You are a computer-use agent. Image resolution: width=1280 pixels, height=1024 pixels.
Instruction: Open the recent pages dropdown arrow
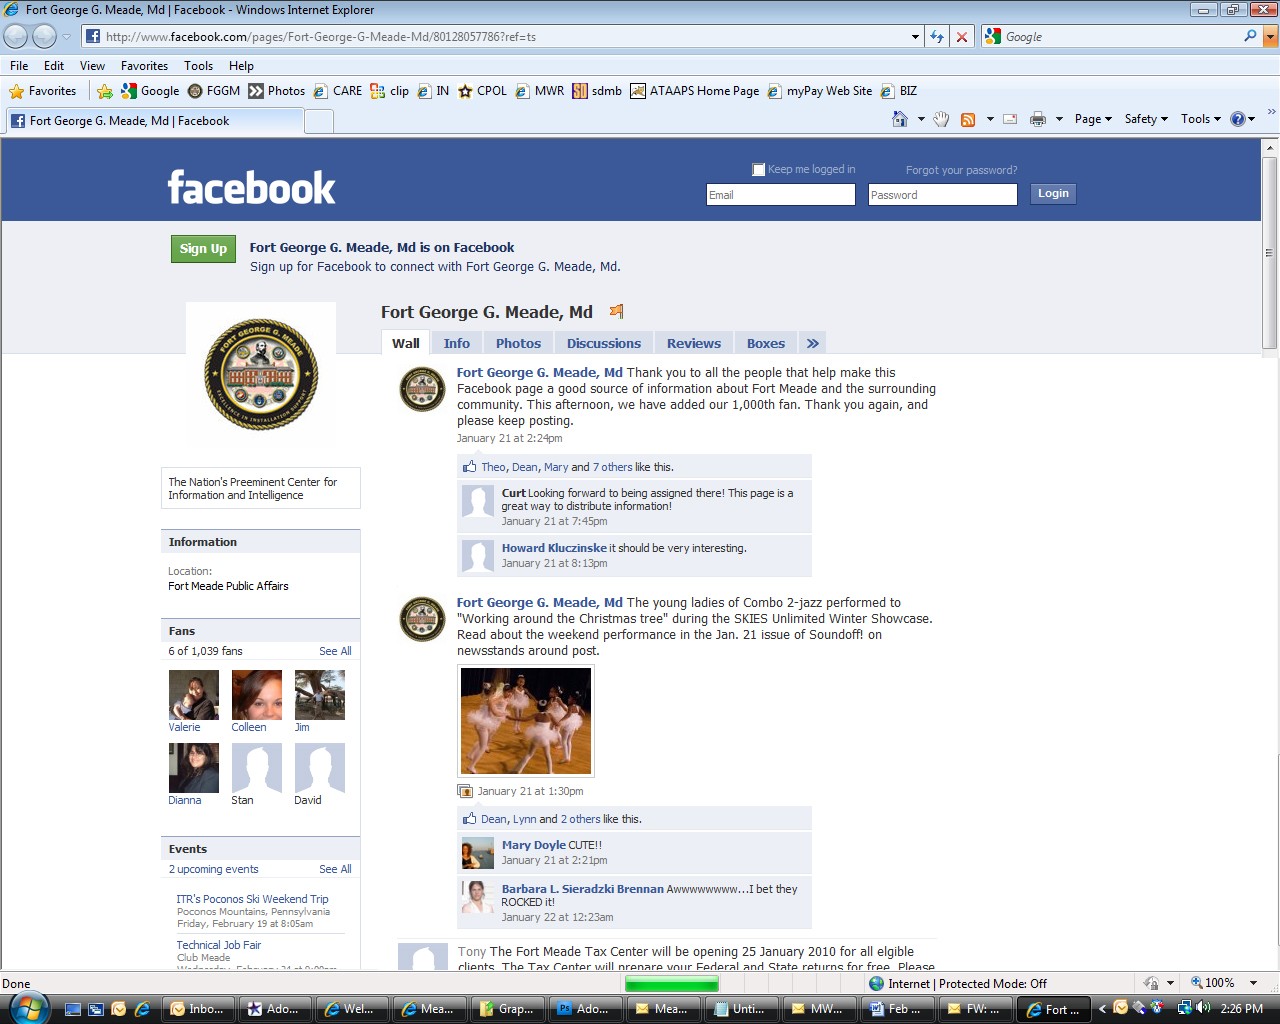[x=66, y=37]
